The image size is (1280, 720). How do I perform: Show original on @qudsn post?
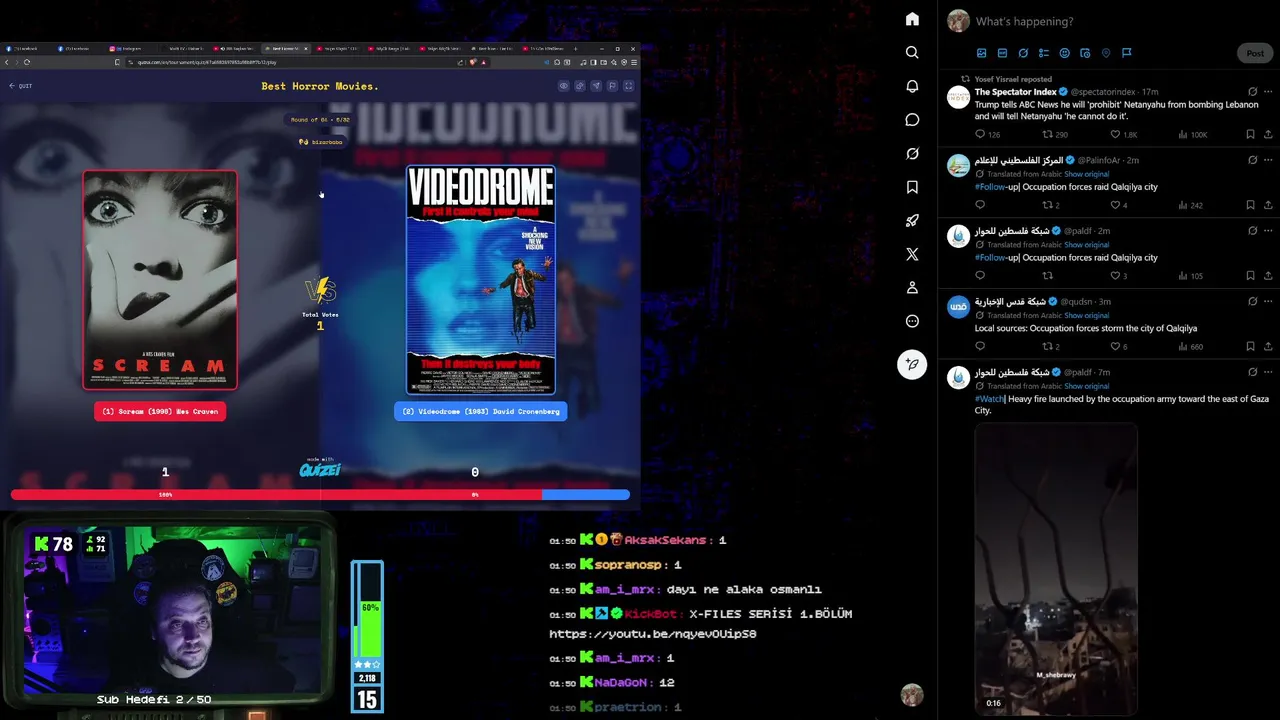tap(1086, 316)
